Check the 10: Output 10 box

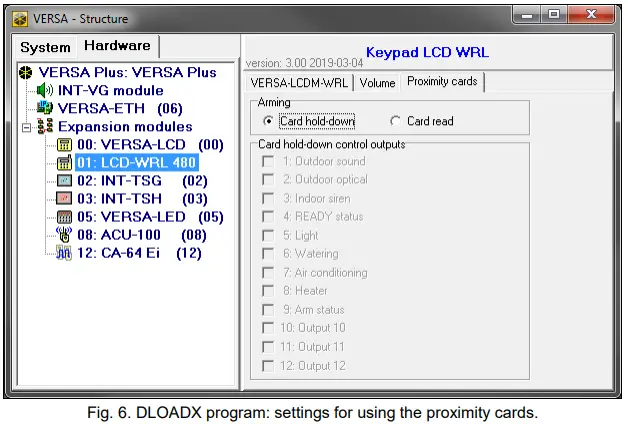[x=268, y=328]
